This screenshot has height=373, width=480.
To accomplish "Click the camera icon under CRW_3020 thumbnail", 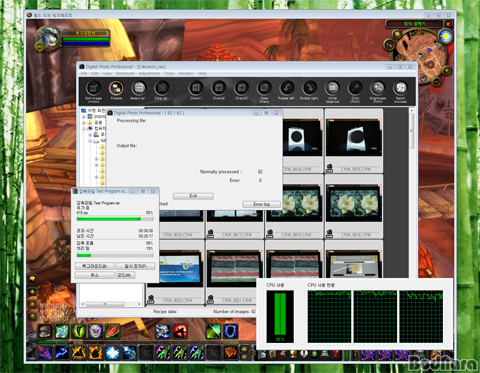I will point(151,299).
